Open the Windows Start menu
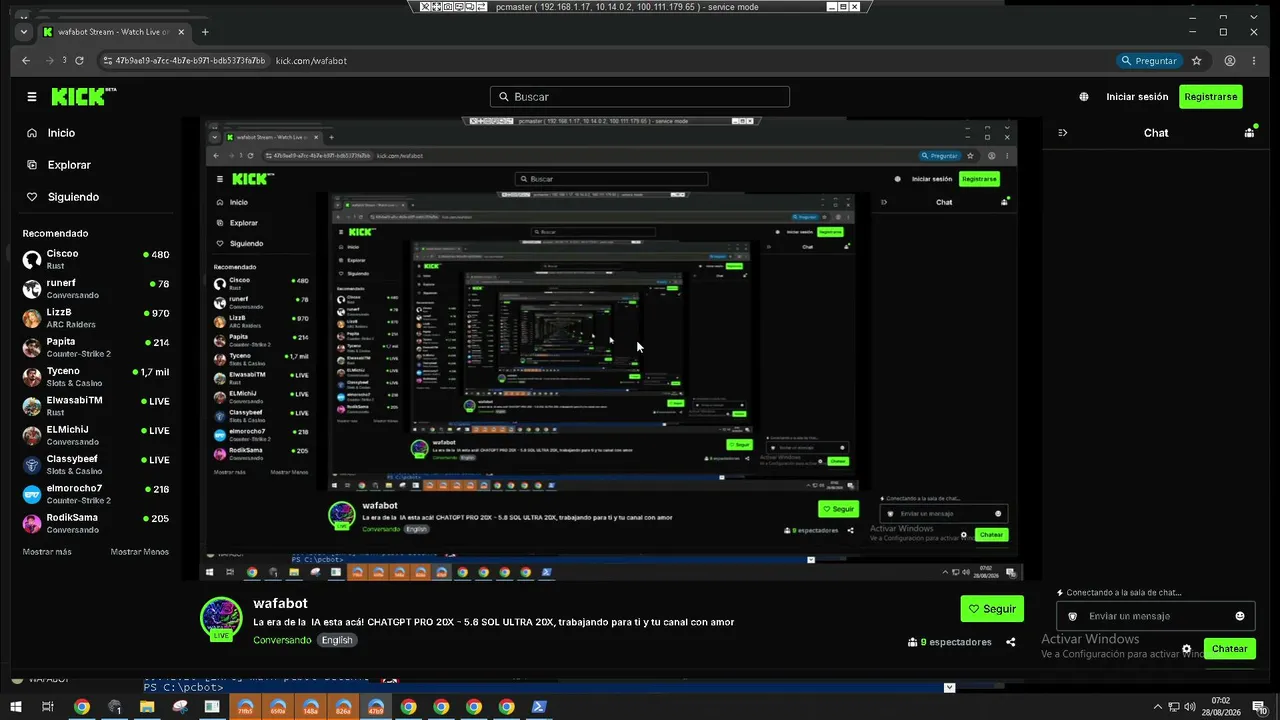Image resolution: width=1280 pixels, height=720 pixels. [x=16, y=707]
